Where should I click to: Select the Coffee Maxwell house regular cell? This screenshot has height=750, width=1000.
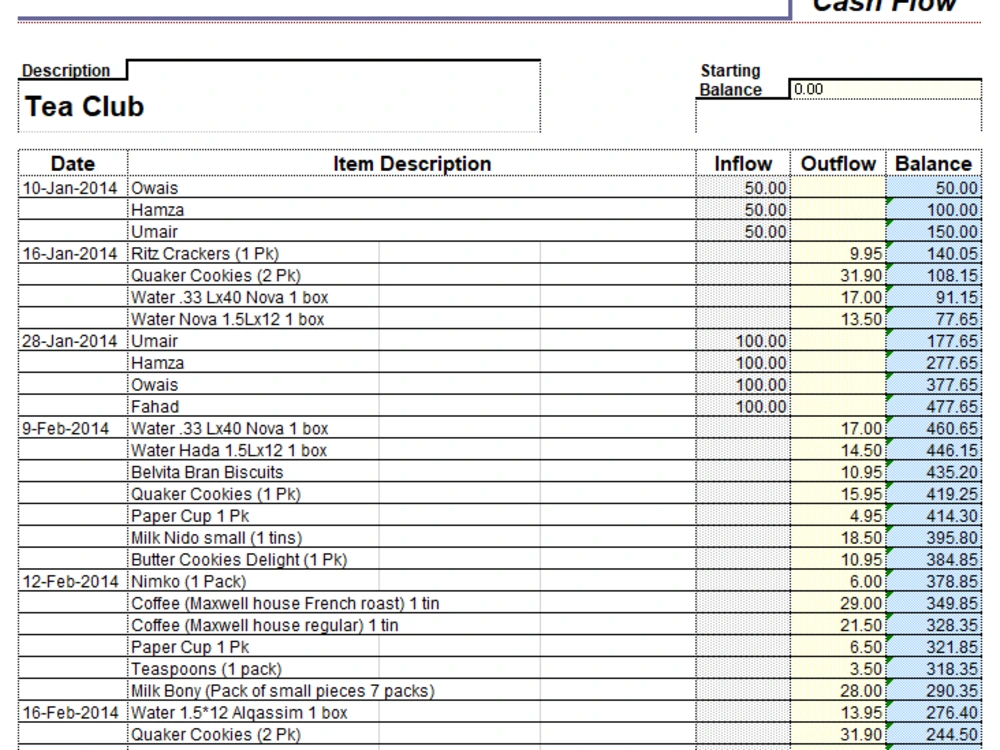coord(411,625)
